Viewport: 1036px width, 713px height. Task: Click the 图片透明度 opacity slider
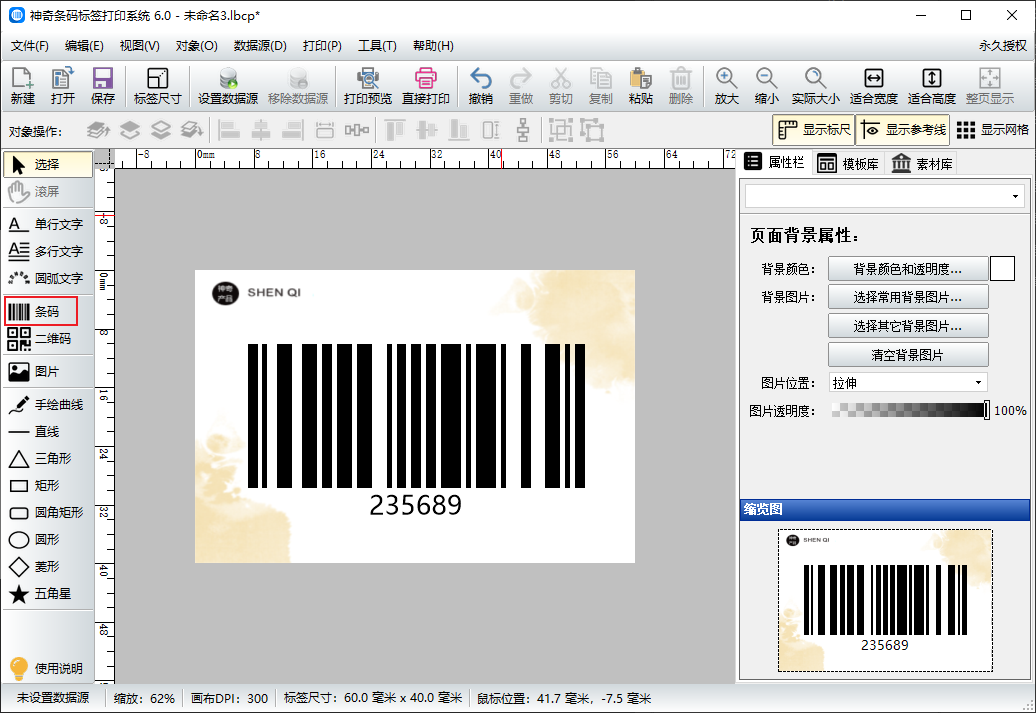click(910, 410)
